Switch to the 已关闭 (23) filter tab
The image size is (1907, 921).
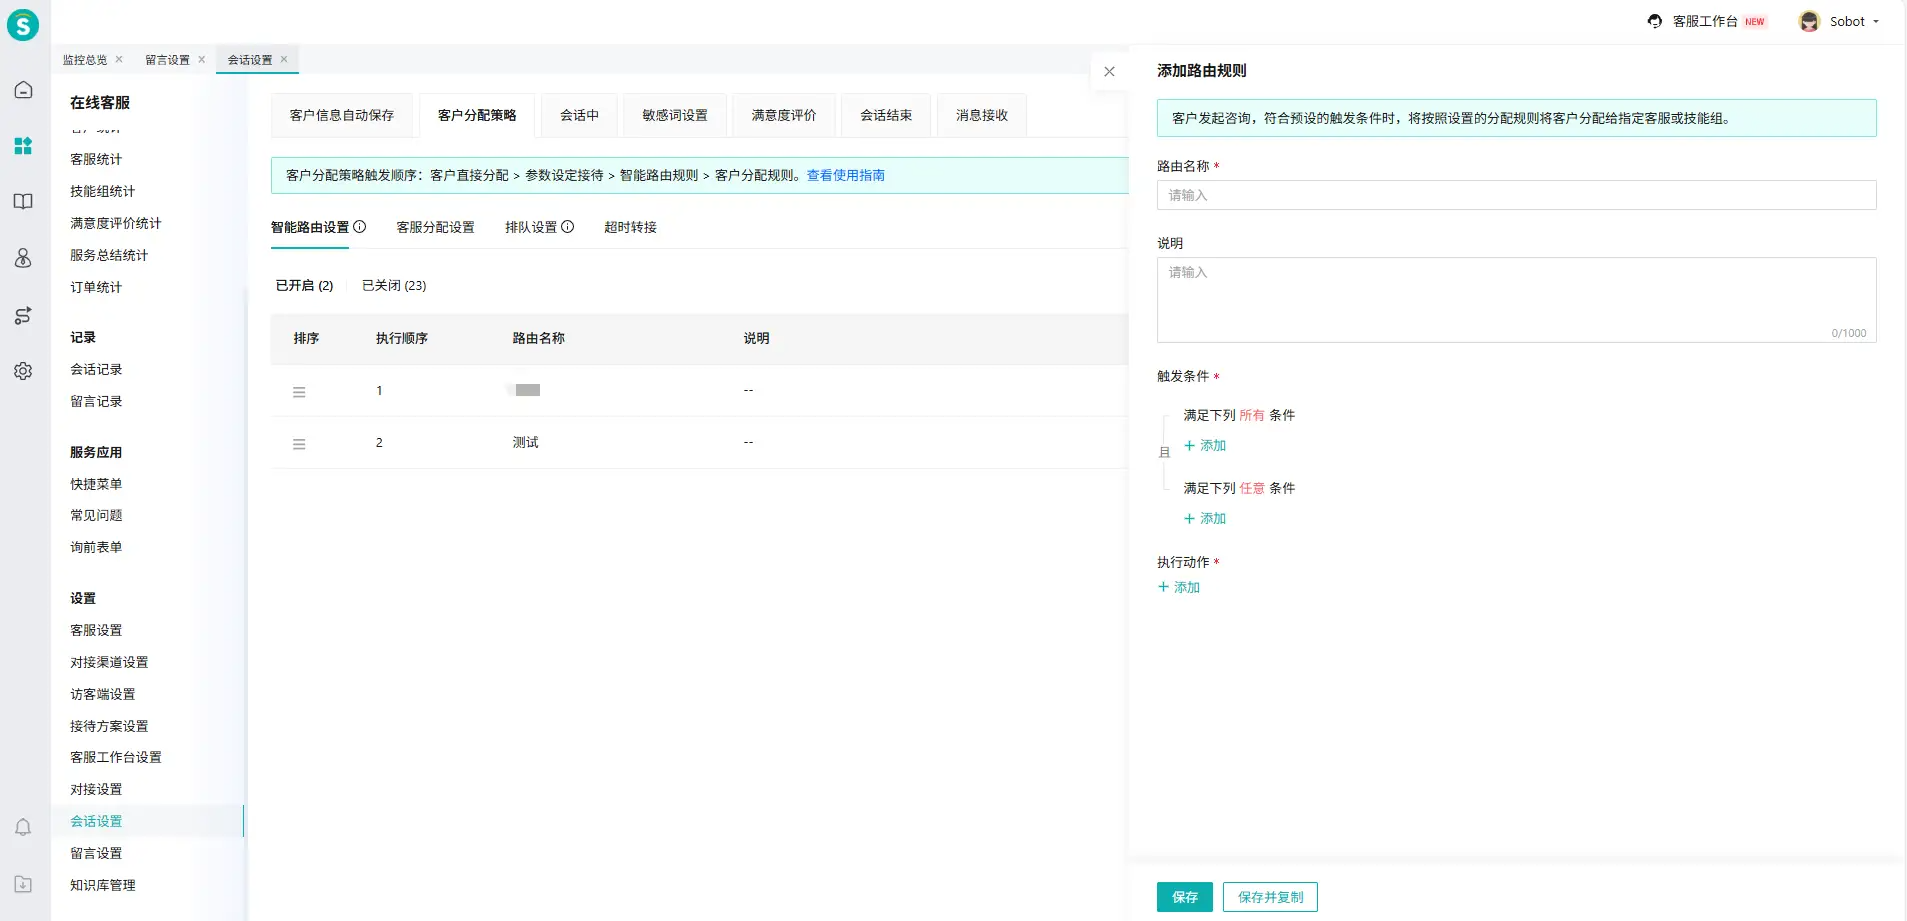[394, 286]
